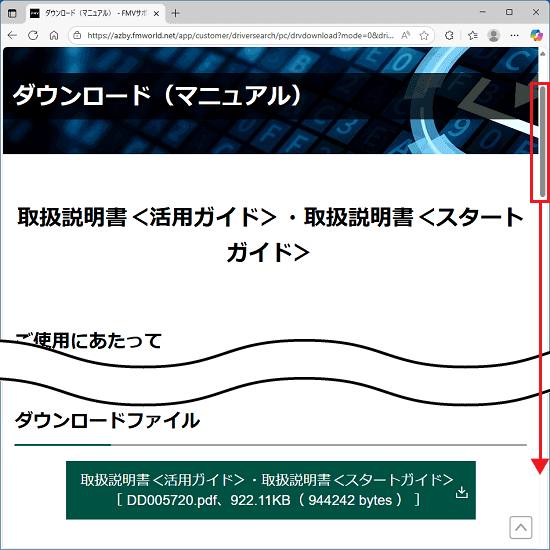This screenshot has width=550, height=550.
Task: Reload the page with the Refresh icon
Action: 33,35
